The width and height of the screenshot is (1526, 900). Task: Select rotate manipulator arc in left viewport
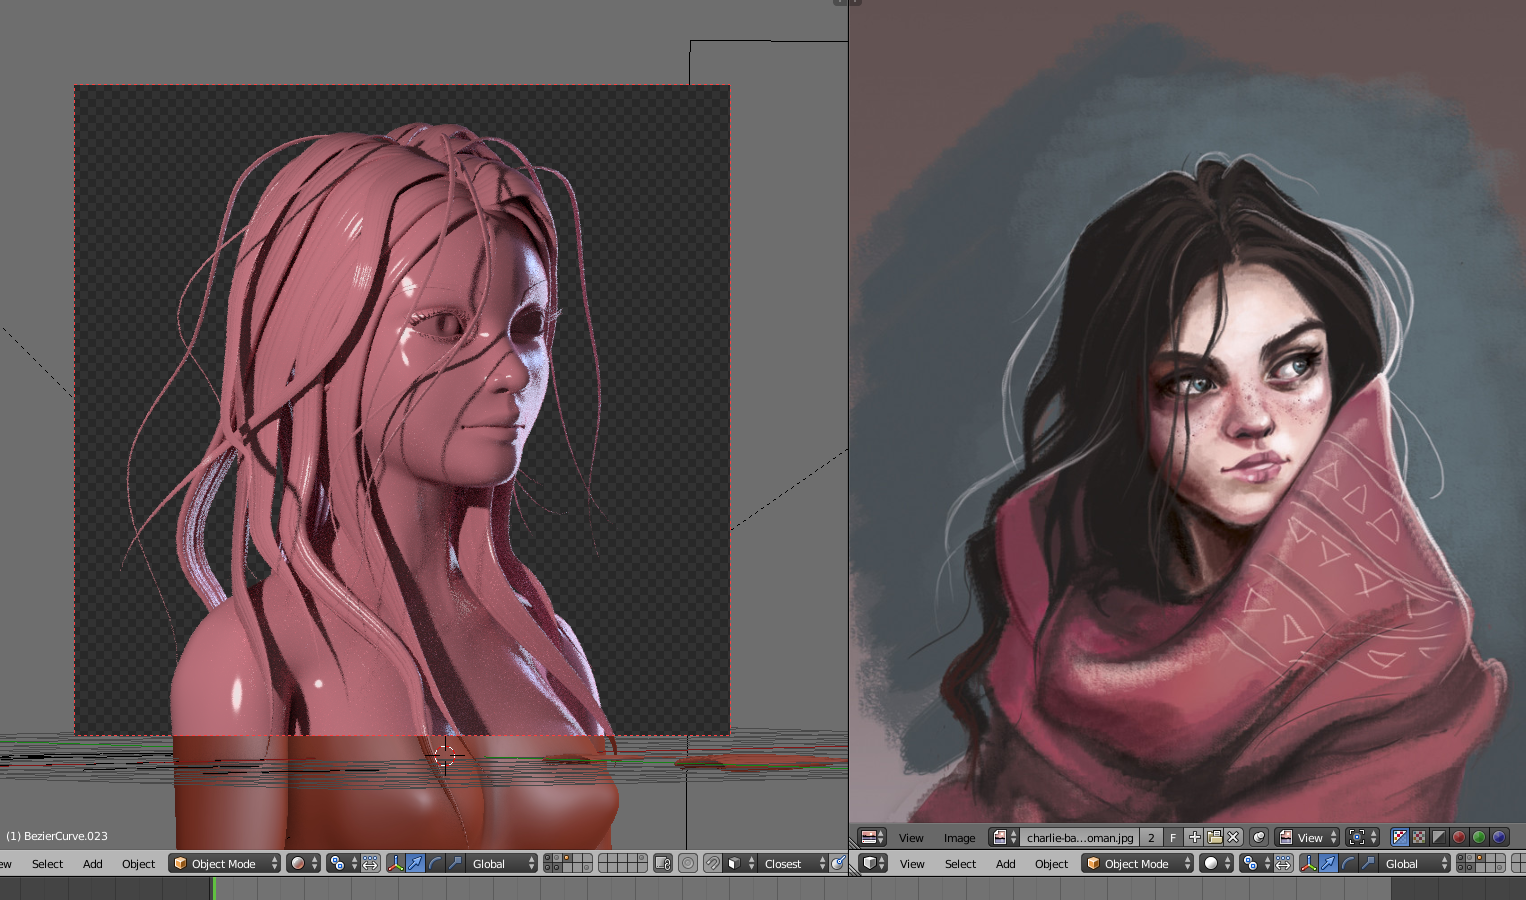tap(435, 863)
